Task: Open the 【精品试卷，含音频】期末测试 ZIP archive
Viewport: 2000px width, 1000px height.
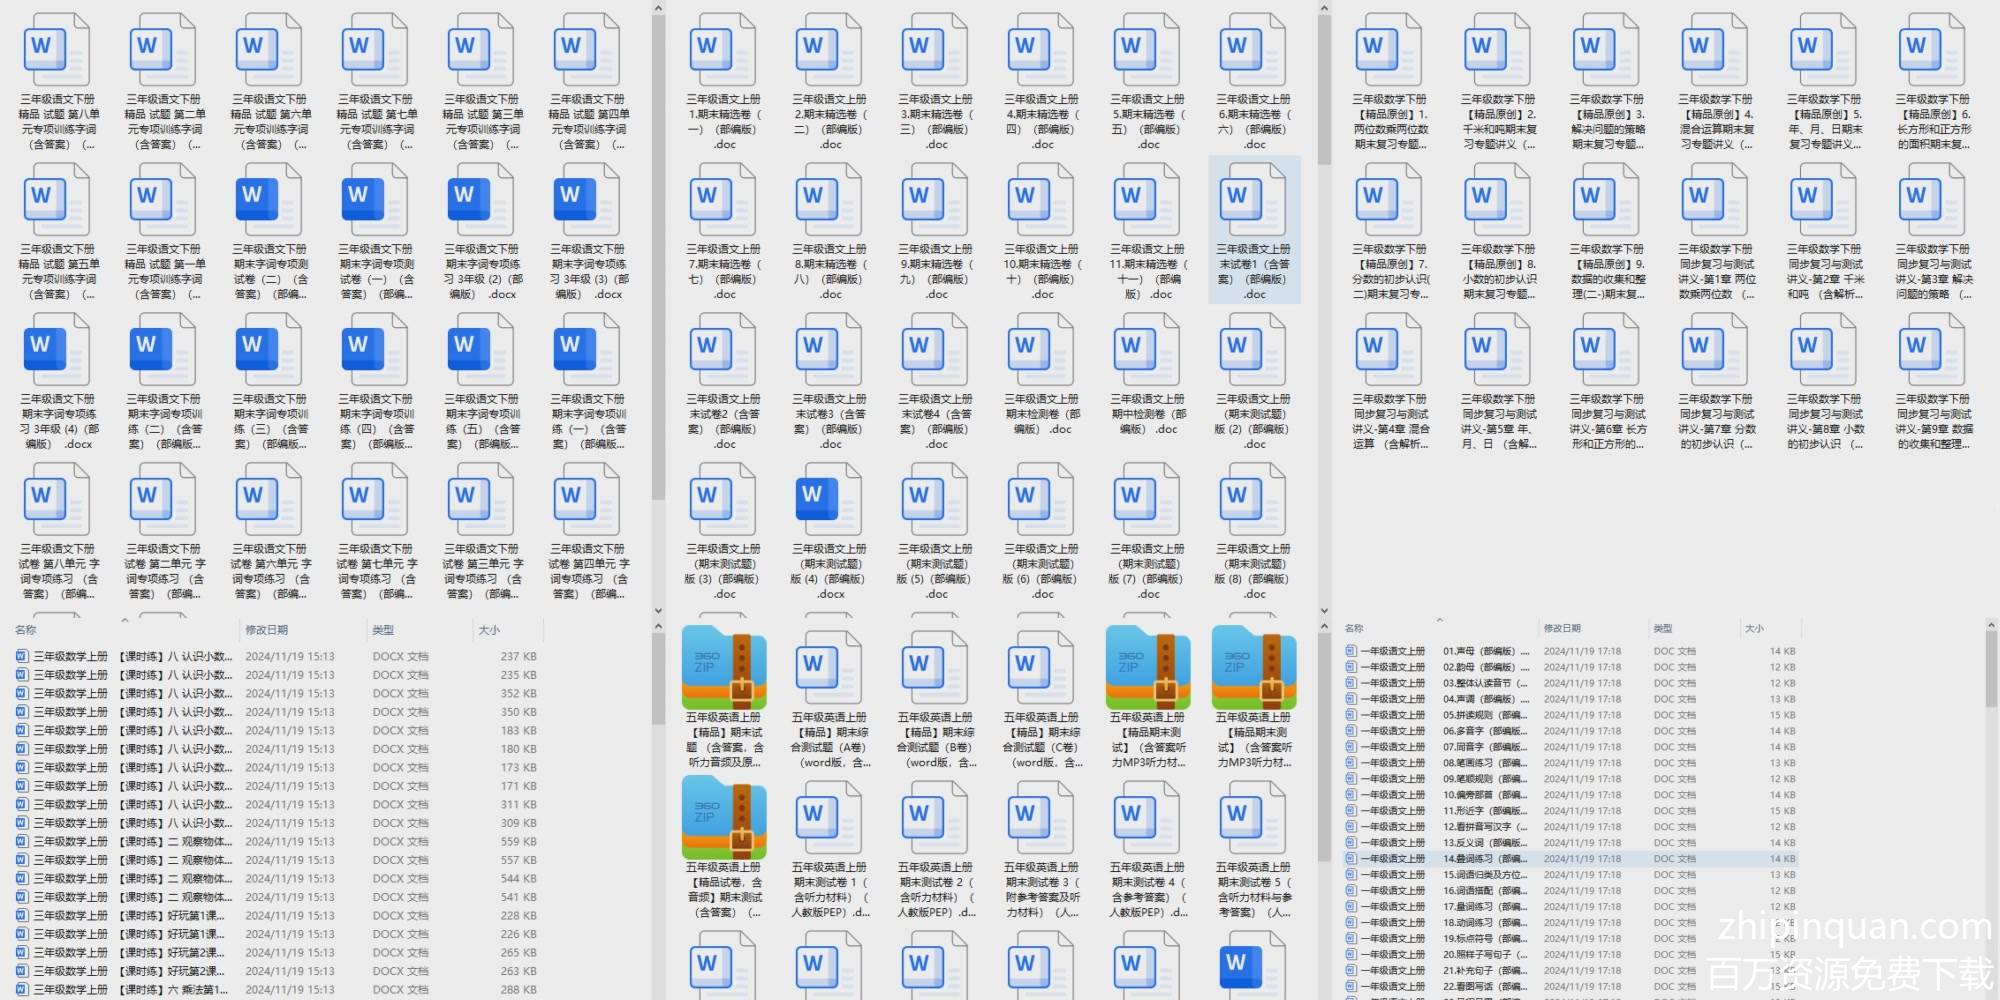Action: pyautogui.click(x=724, y=814)
